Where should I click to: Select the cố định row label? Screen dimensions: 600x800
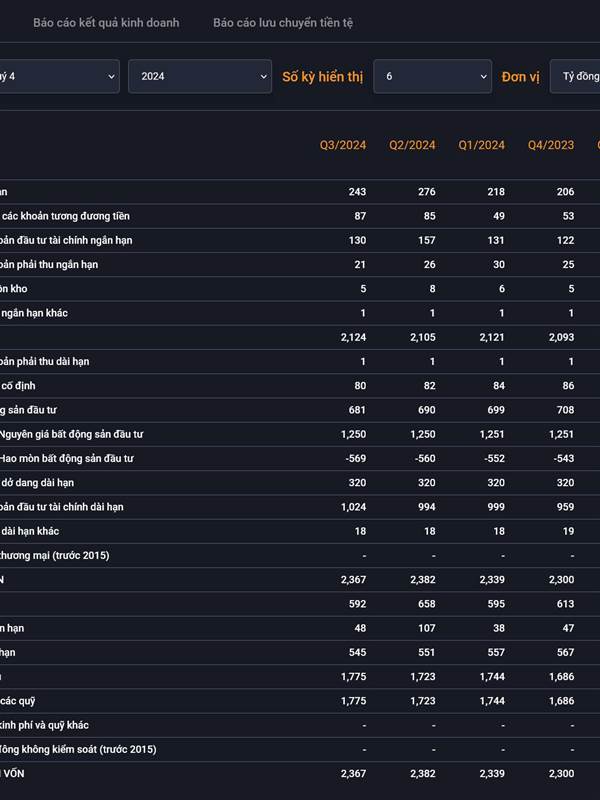click(x=18, y=386)
